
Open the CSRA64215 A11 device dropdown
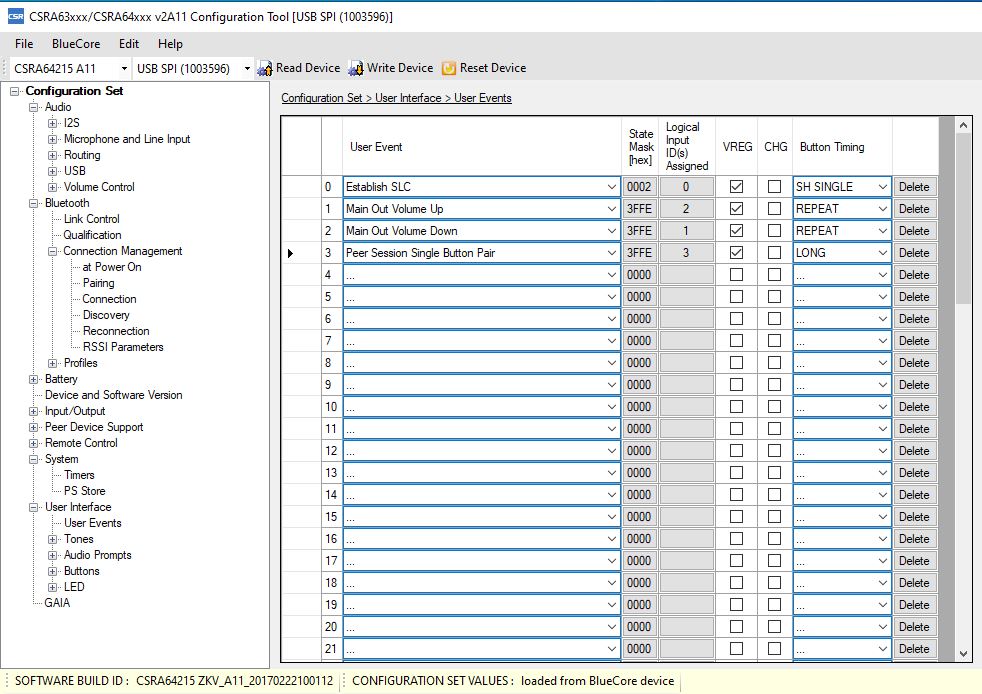pyautogui.click(x=124, y=68)
